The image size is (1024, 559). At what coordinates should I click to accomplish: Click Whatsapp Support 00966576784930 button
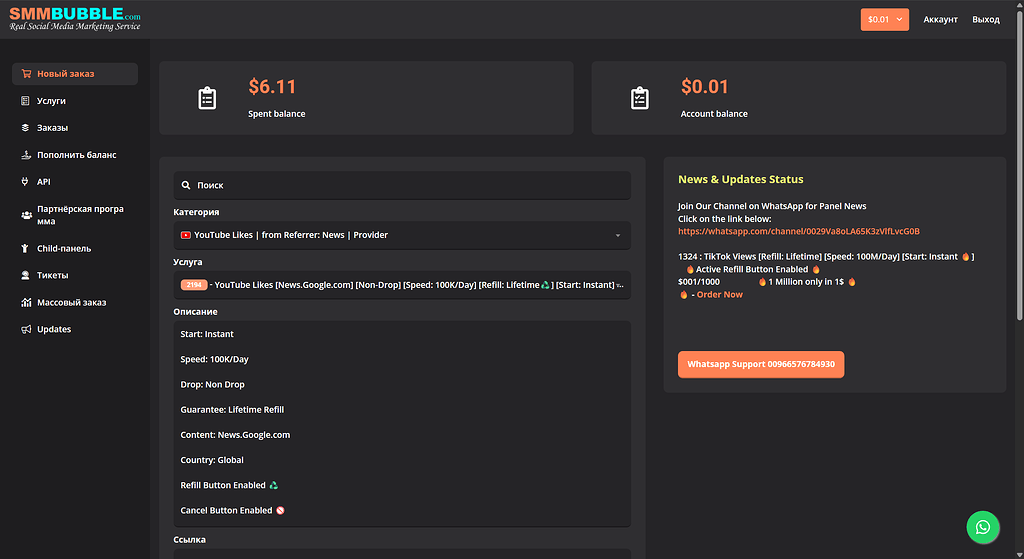point(761,364)
